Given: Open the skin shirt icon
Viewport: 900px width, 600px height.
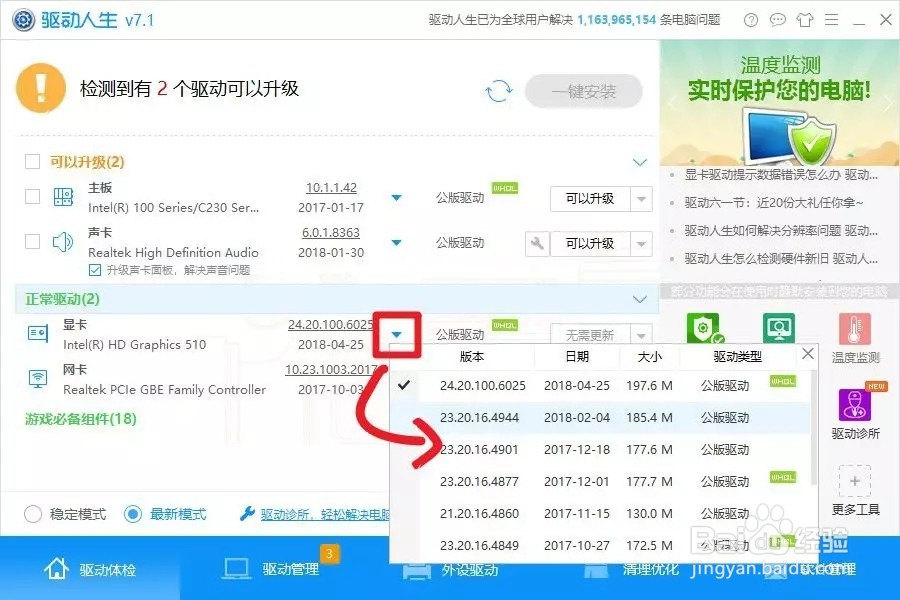Looking at the screenshot, I should point(805,20).
